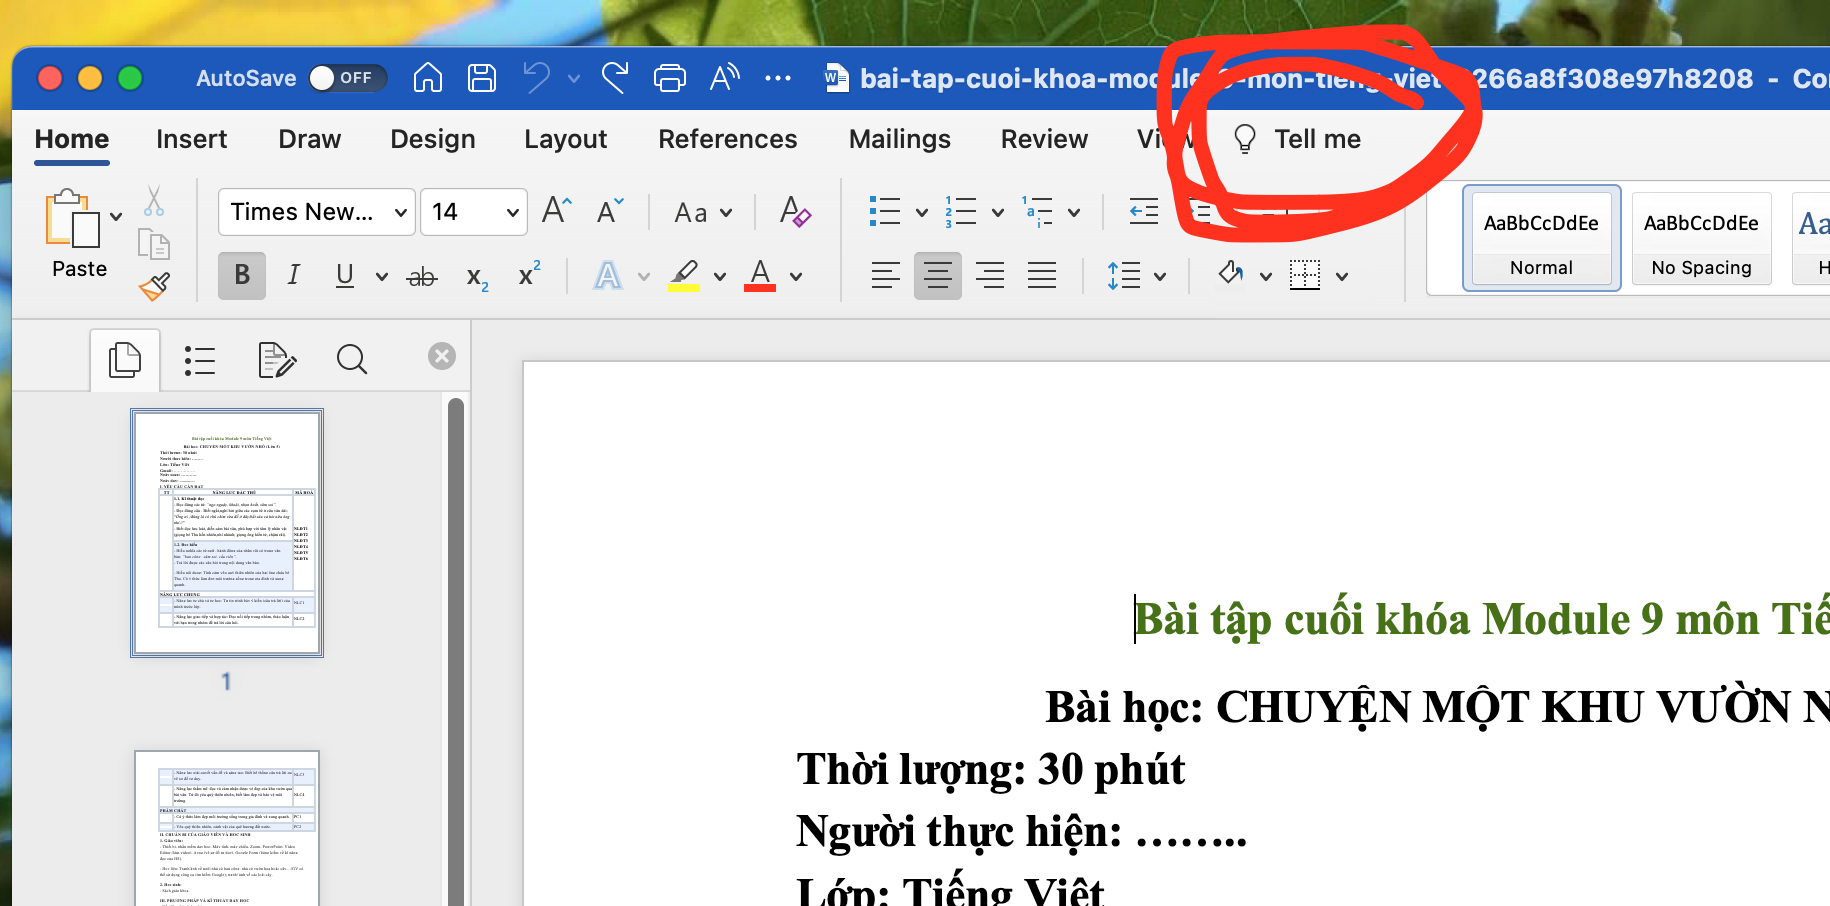
Task: Expand numbered list style arrow
Action: (x=997, y=212)
